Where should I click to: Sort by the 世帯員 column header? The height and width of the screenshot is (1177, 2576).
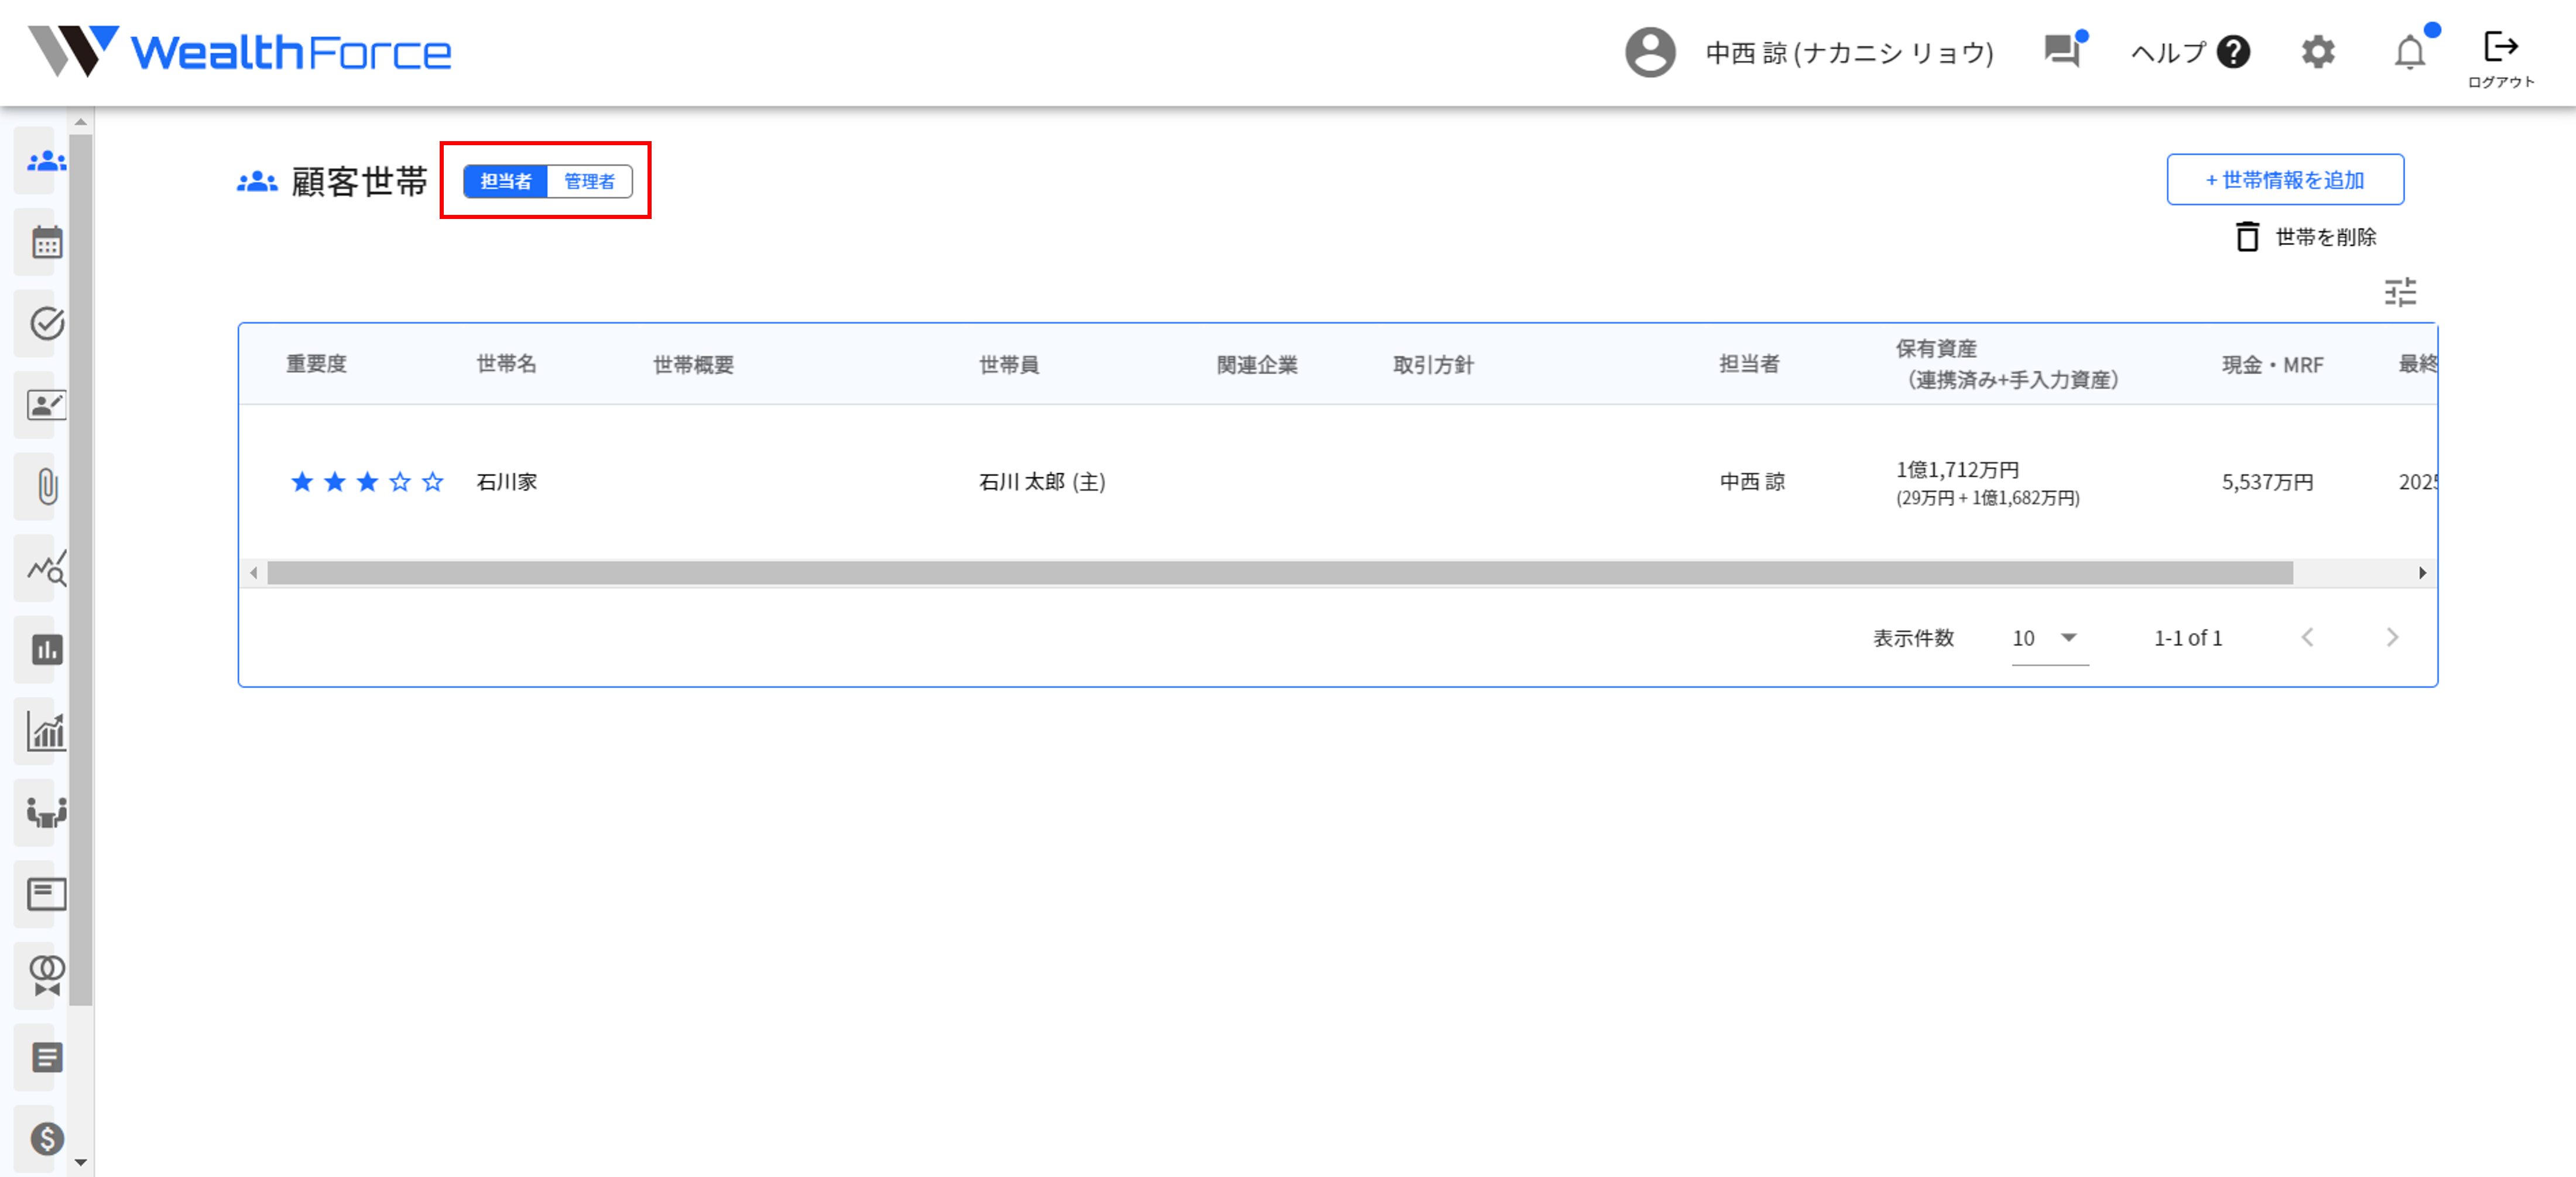[x=1009, y=365]
